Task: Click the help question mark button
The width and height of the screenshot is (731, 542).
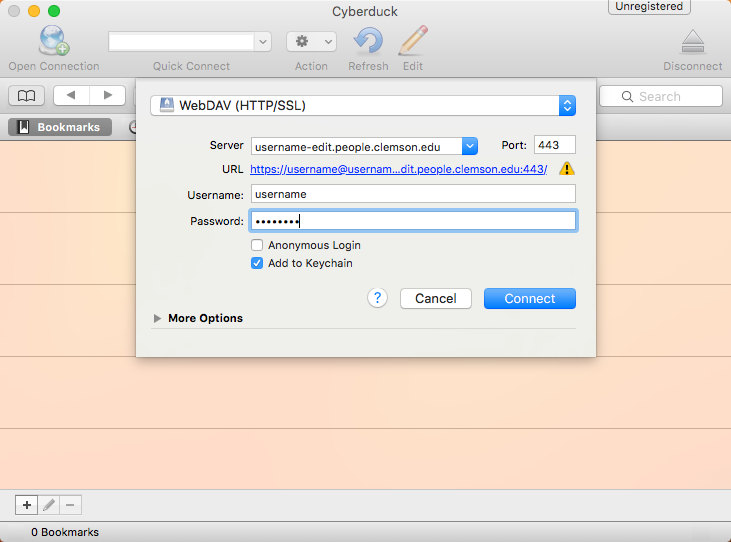Action: pos(378,298)
